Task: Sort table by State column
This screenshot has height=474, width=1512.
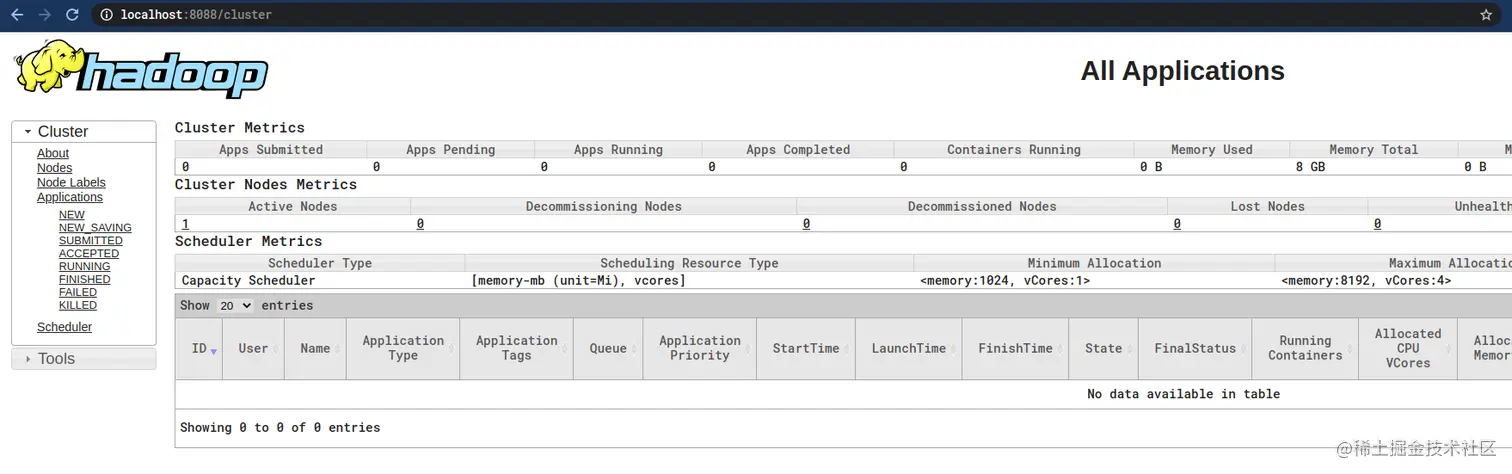Action: pyautogui.click(x=1104, y=349)
